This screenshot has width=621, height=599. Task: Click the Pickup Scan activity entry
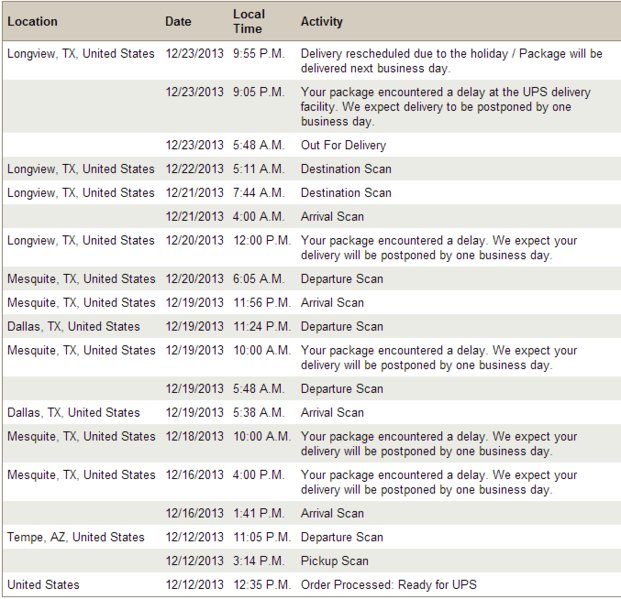(335, 561)
